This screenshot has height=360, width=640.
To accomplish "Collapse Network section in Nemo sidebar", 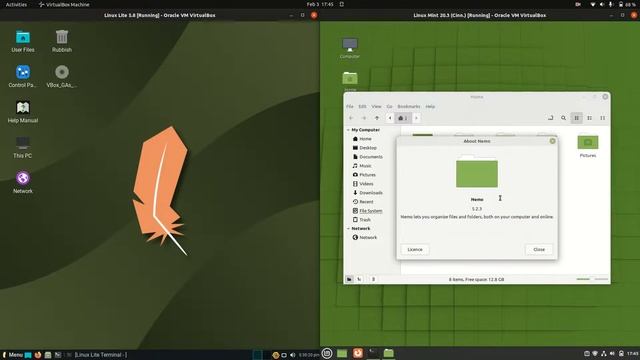I will [x=348, y=229].
